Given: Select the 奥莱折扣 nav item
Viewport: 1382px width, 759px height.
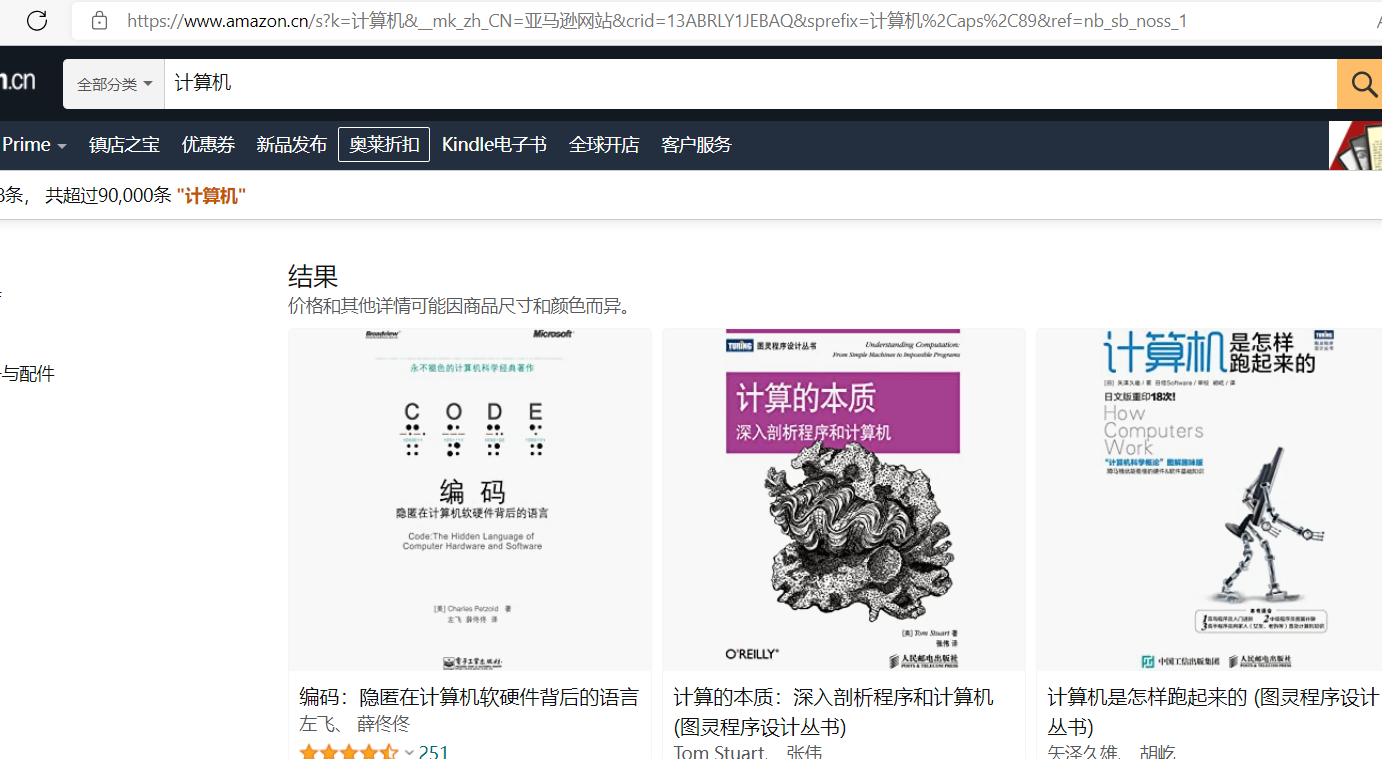Looking at the screenshot, I should point(384,144).
